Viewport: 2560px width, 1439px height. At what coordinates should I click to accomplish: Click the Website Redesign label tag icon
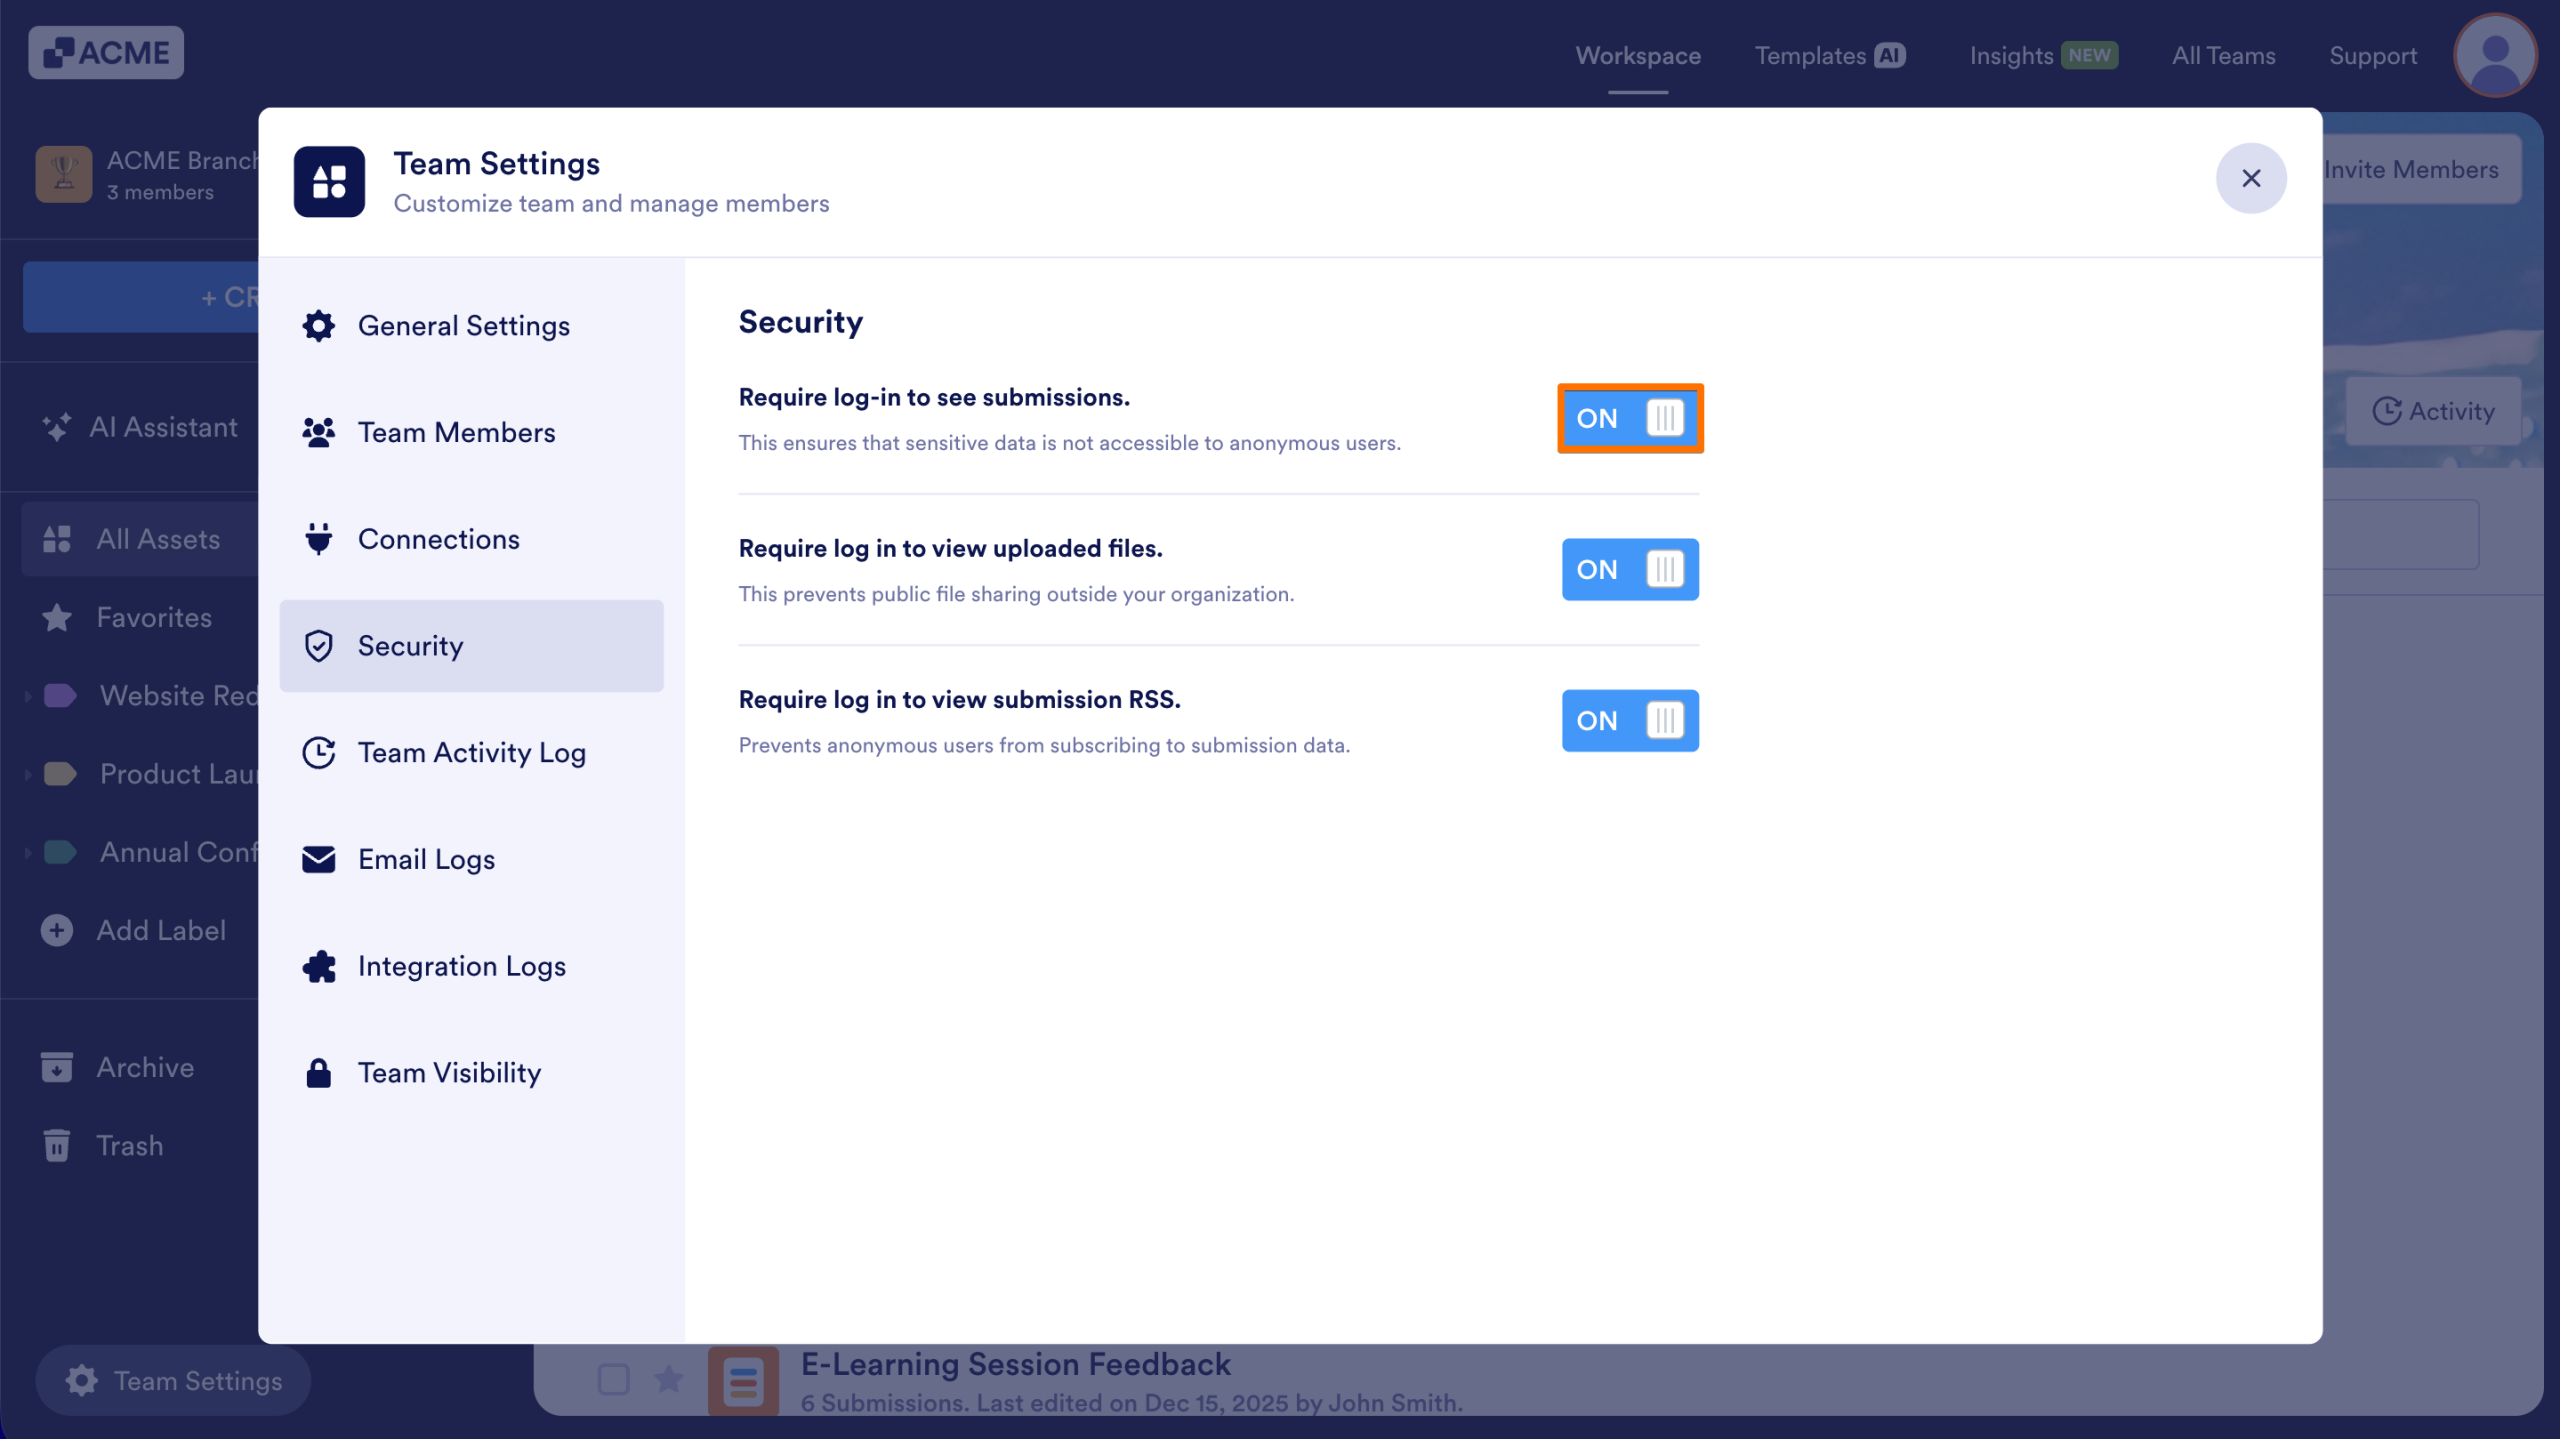[60, 696]
